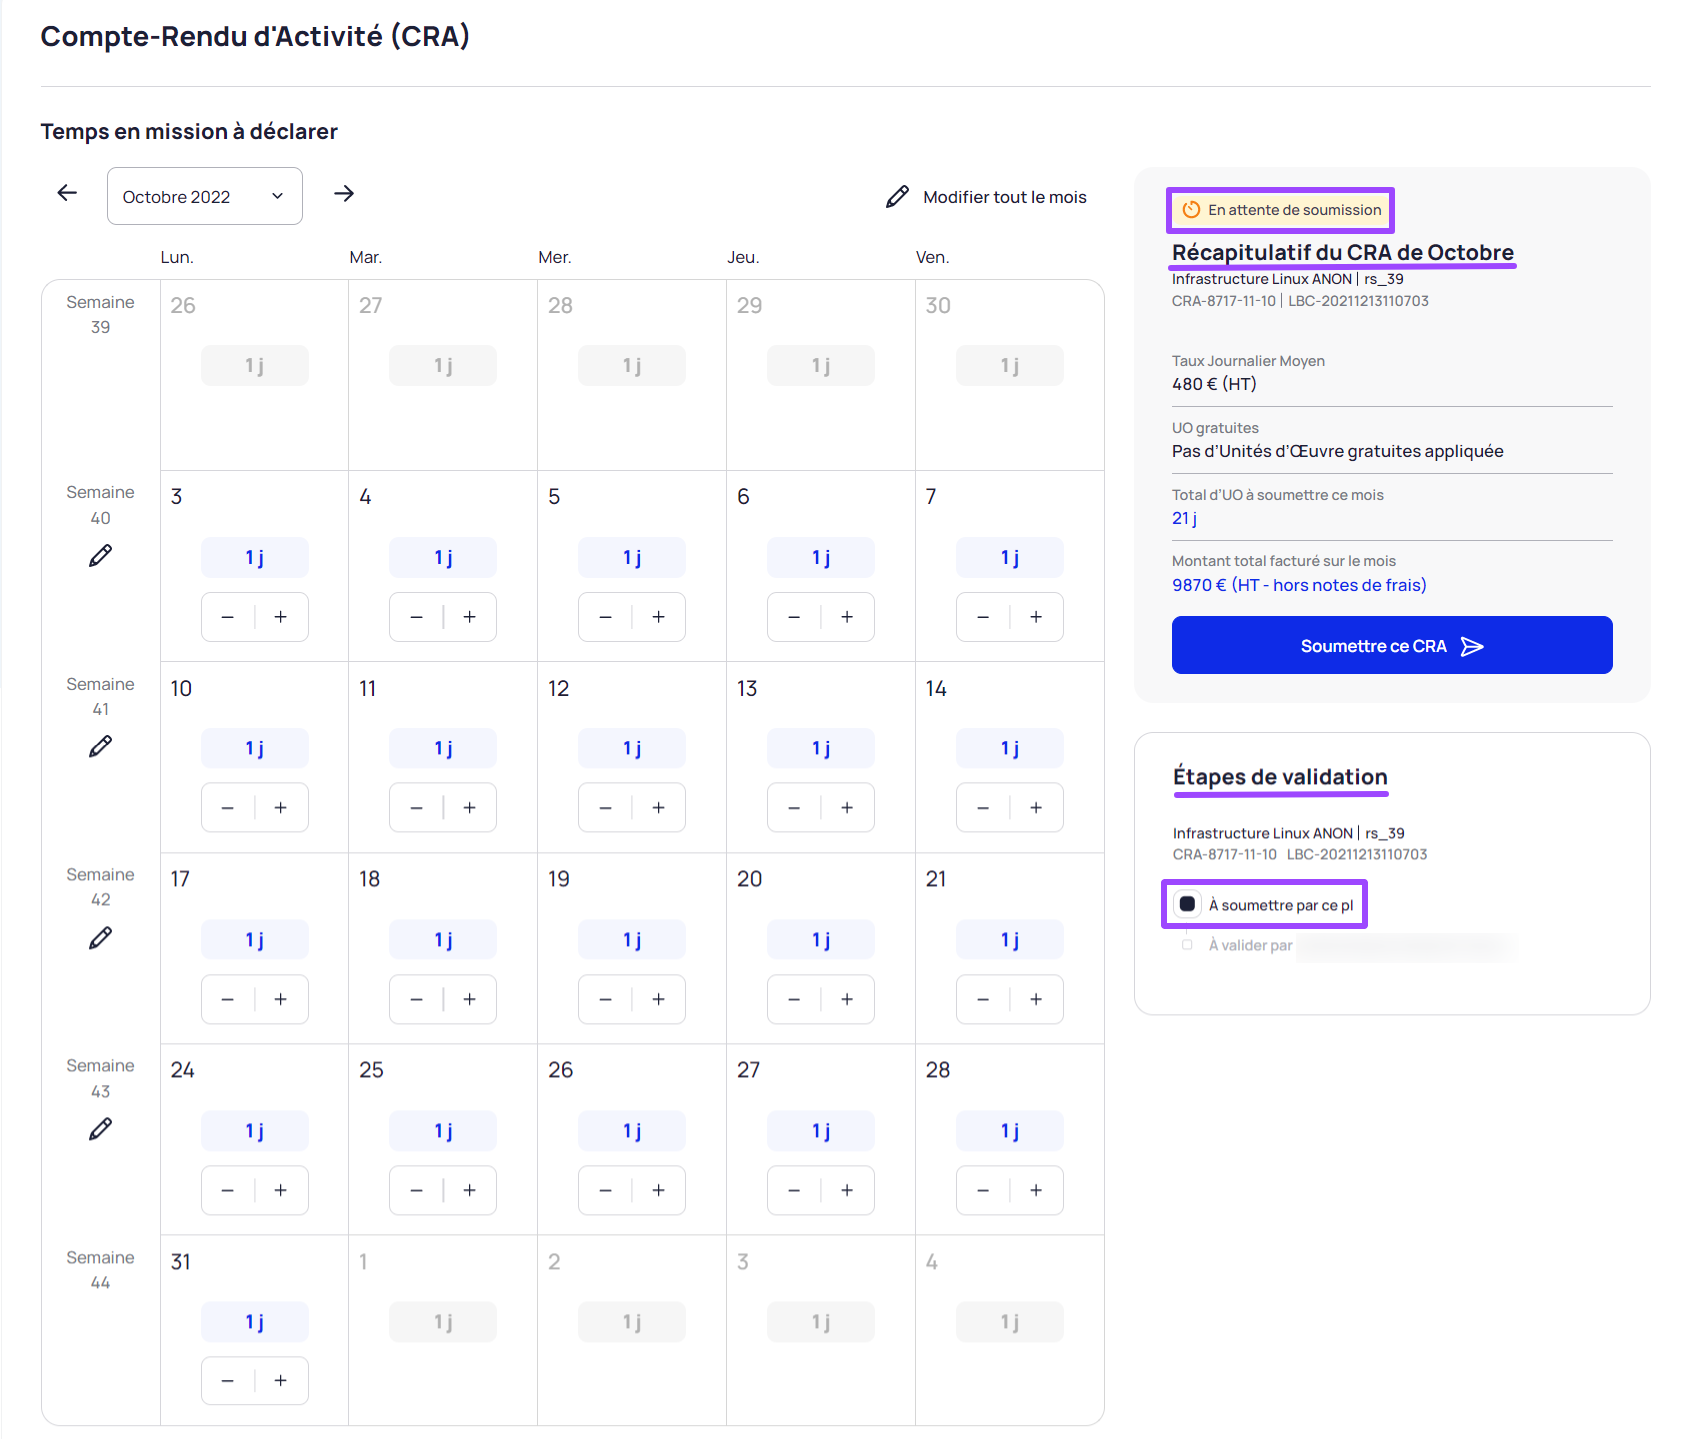Toggle the À valider par step checkbox

click(x=1187, y=945)
